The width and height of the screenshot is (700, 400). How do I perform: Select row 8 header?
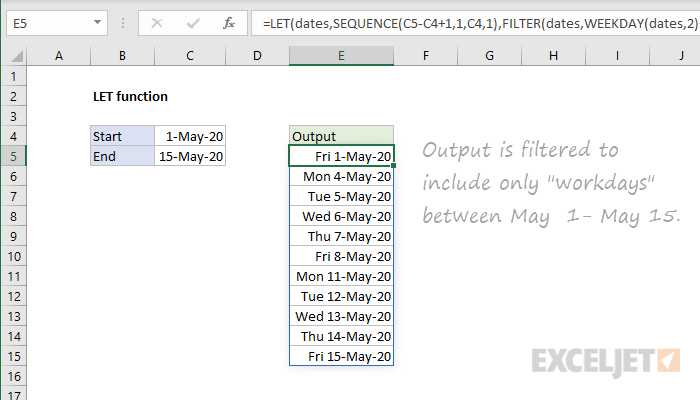click(13, 217)
